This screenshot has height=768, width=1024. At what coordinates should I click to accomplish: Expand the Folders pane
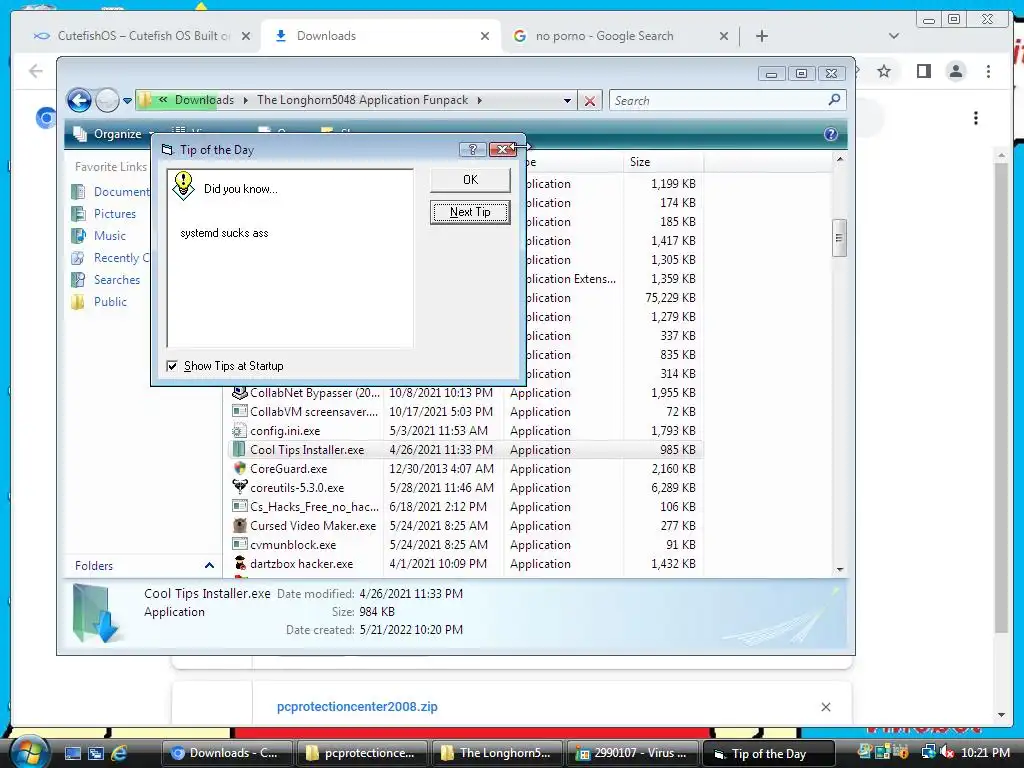[x=209, y=566]
